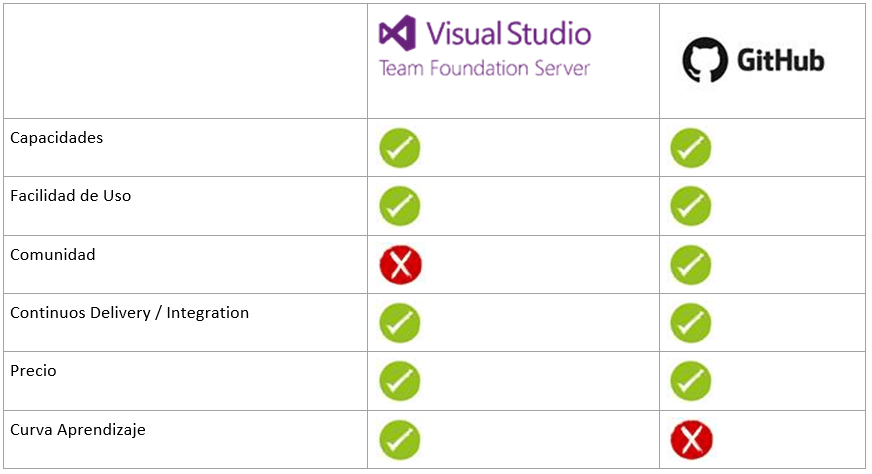
Task: Click Visual Studio's red X for Comunidad
Action: [x=400, y=265]
